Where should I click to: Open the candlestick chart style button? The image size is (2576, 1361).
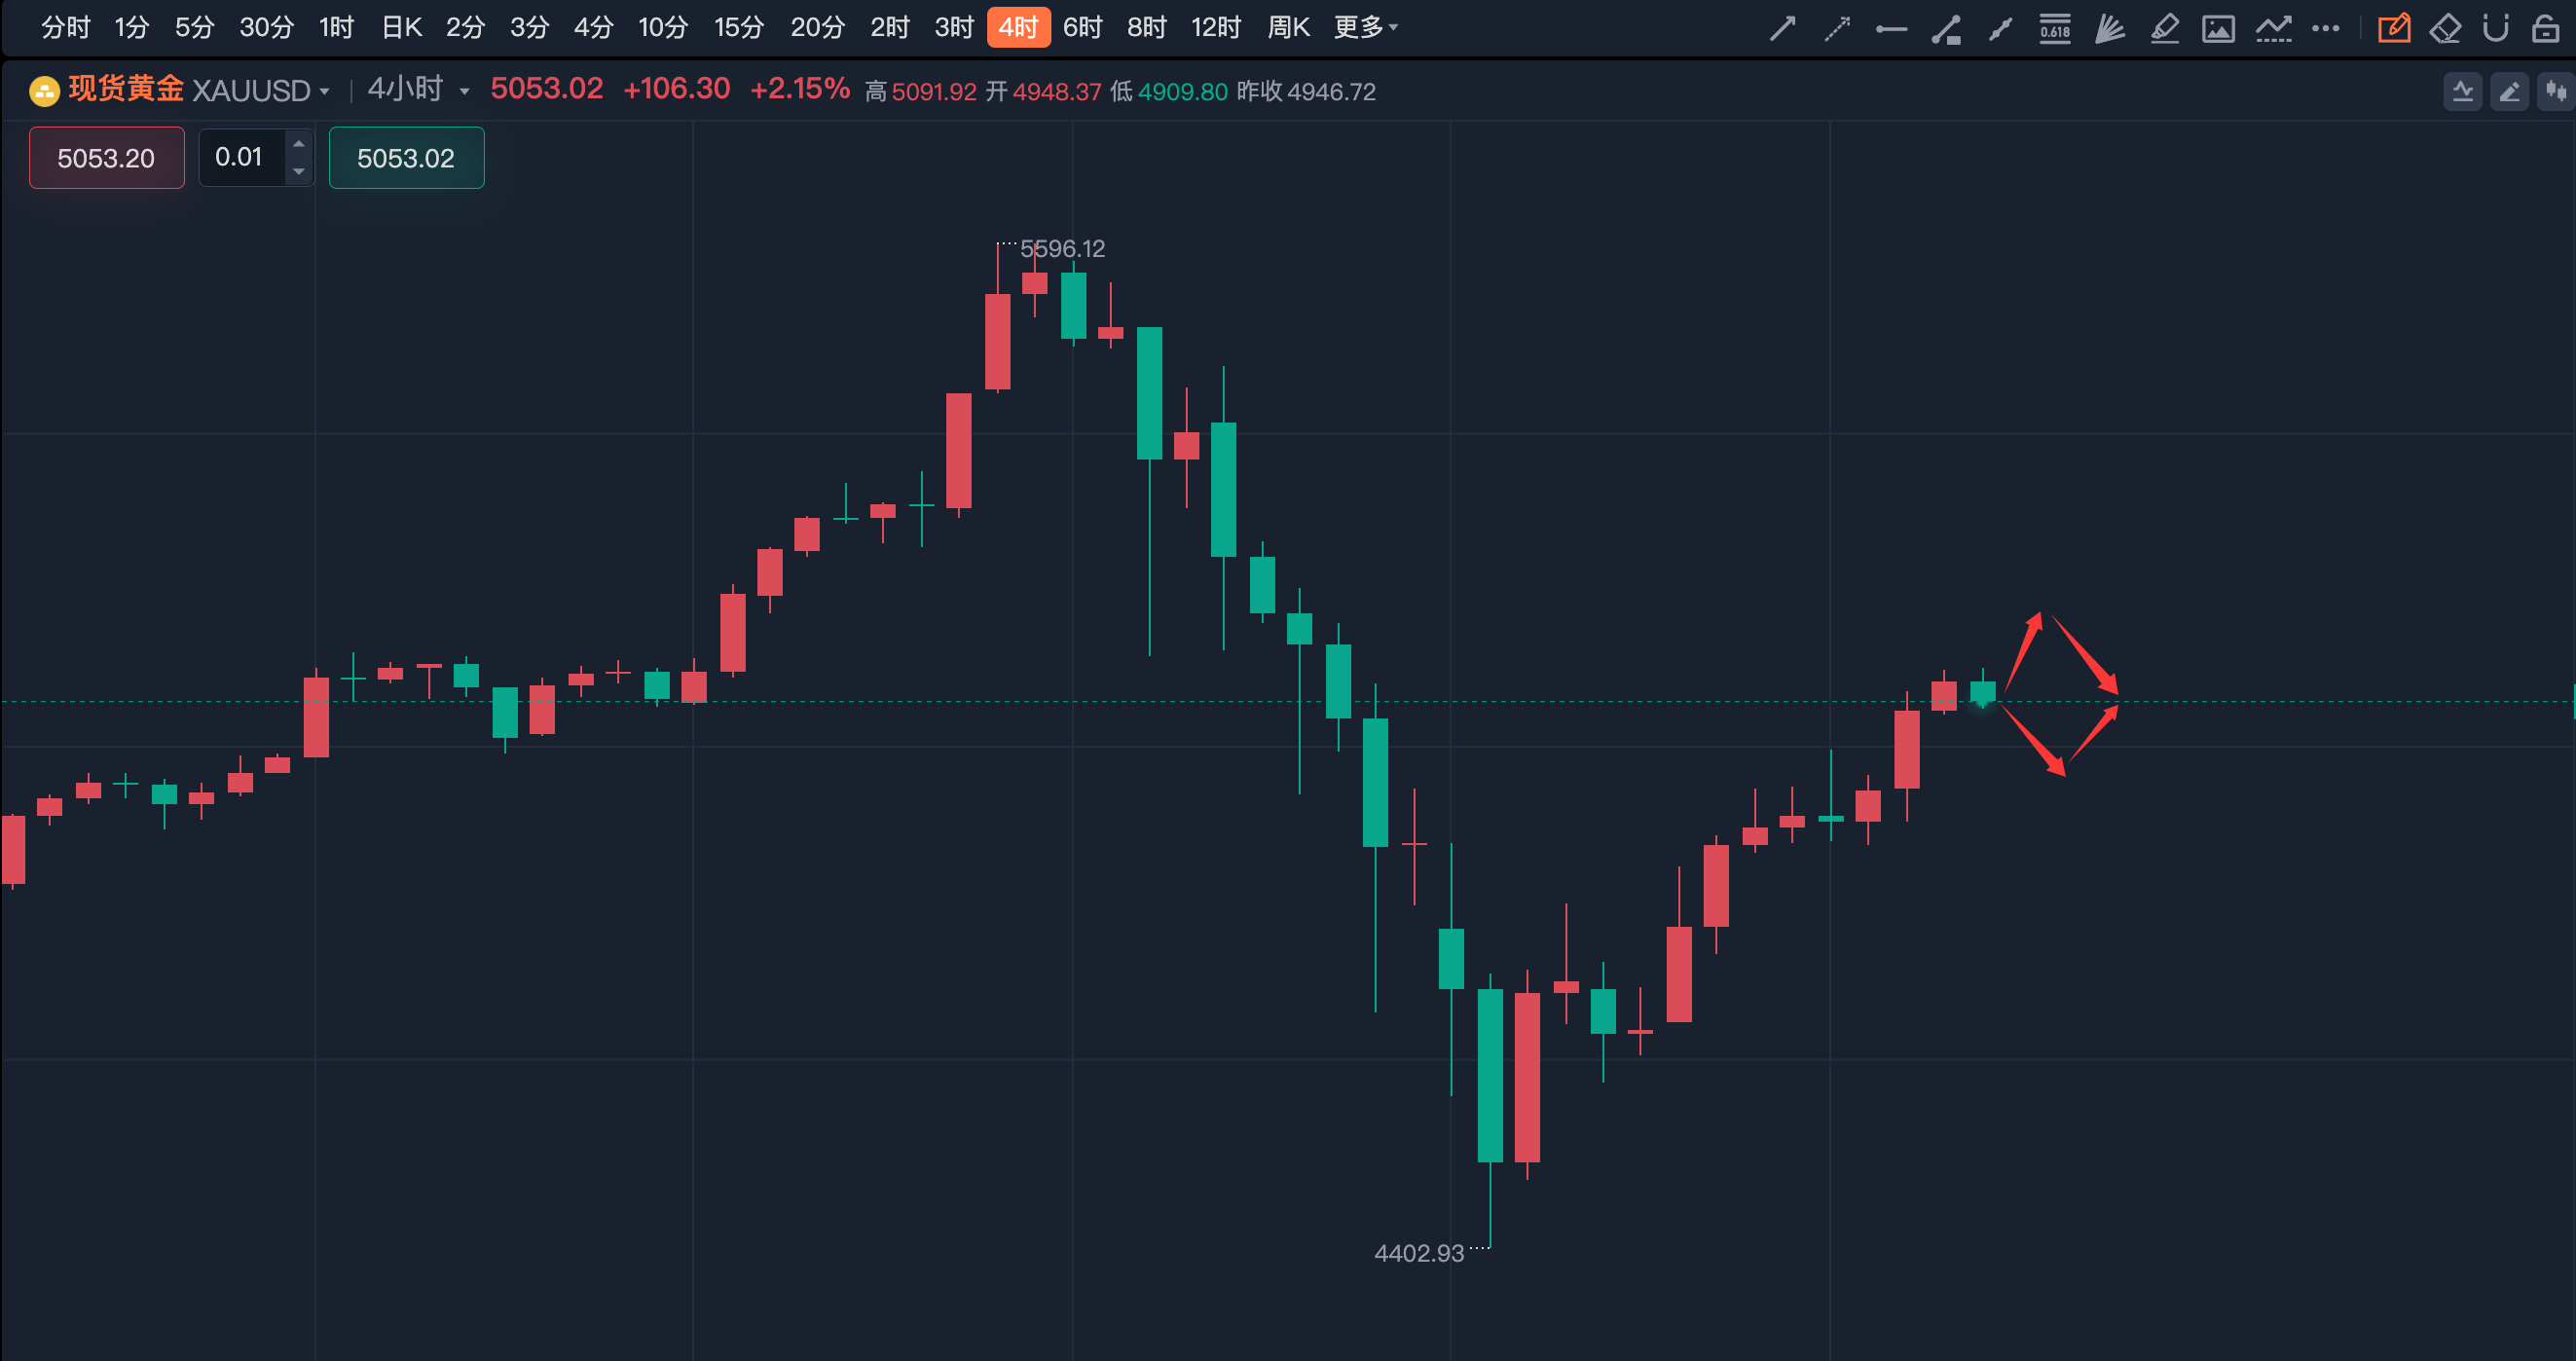point(2556,92)
